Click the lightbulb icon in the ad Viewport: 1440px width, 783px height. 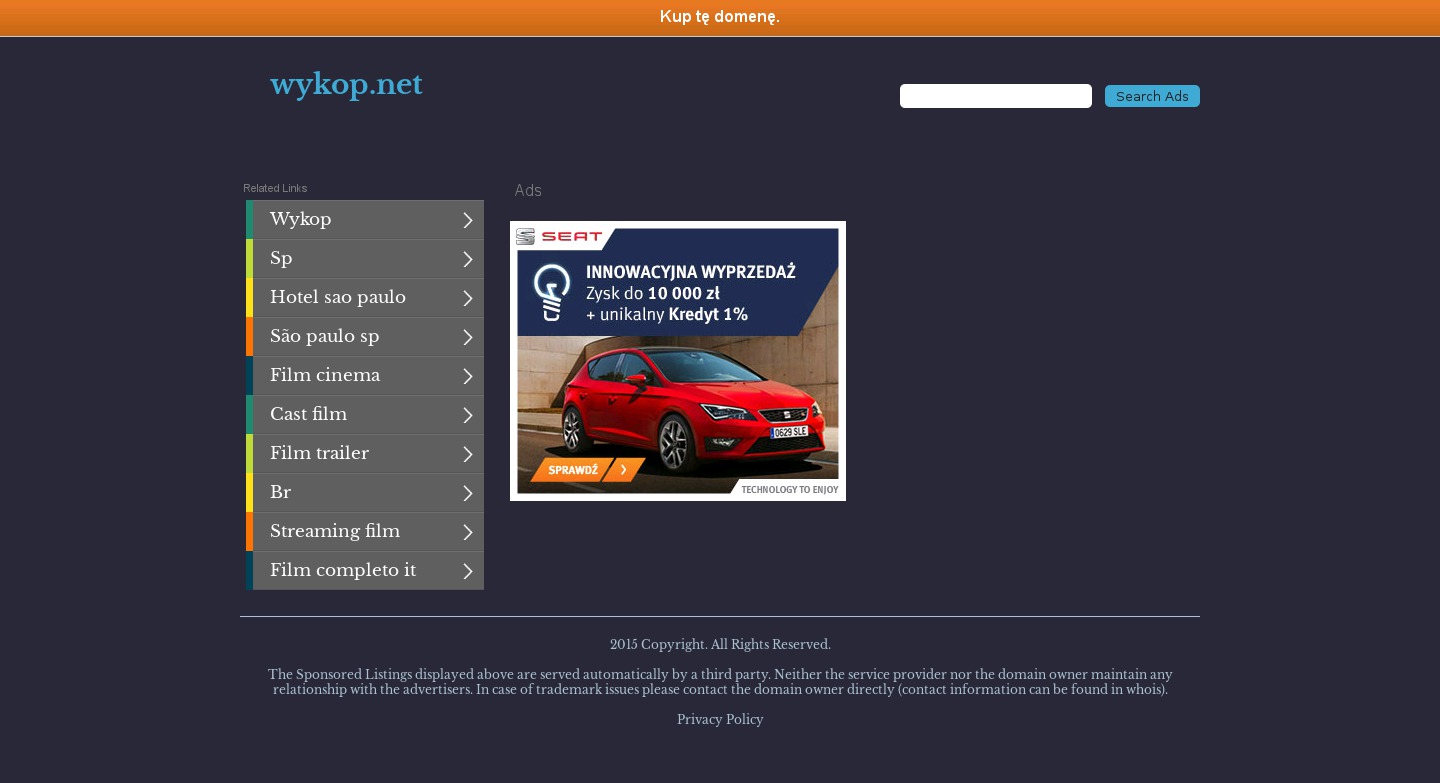pos(551,291)
